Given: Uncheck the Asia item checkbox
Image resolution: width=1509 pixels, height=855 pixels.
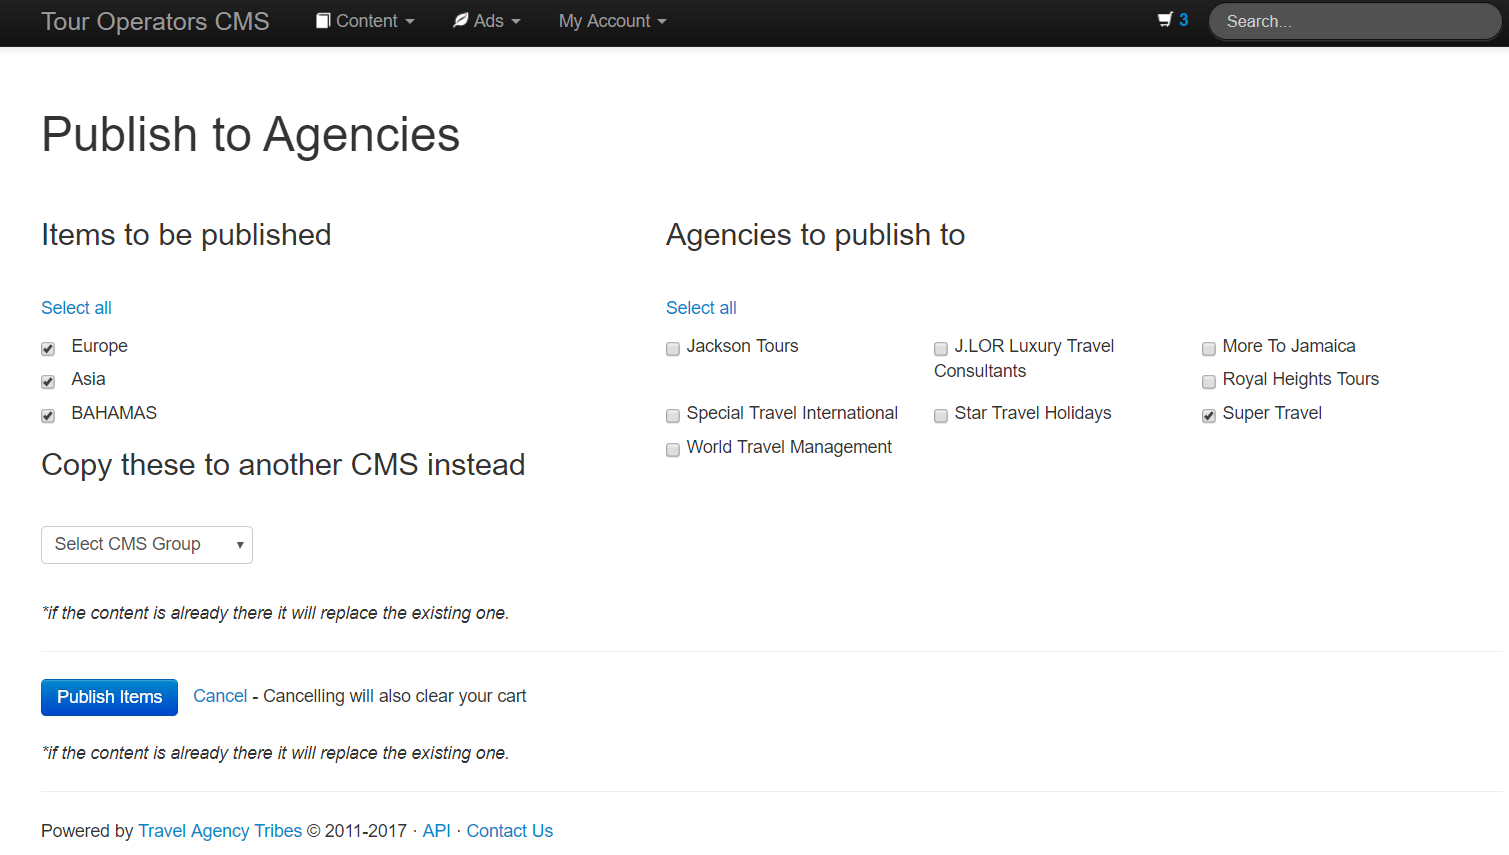Looking at the screenshot, I should coord(48,382).
